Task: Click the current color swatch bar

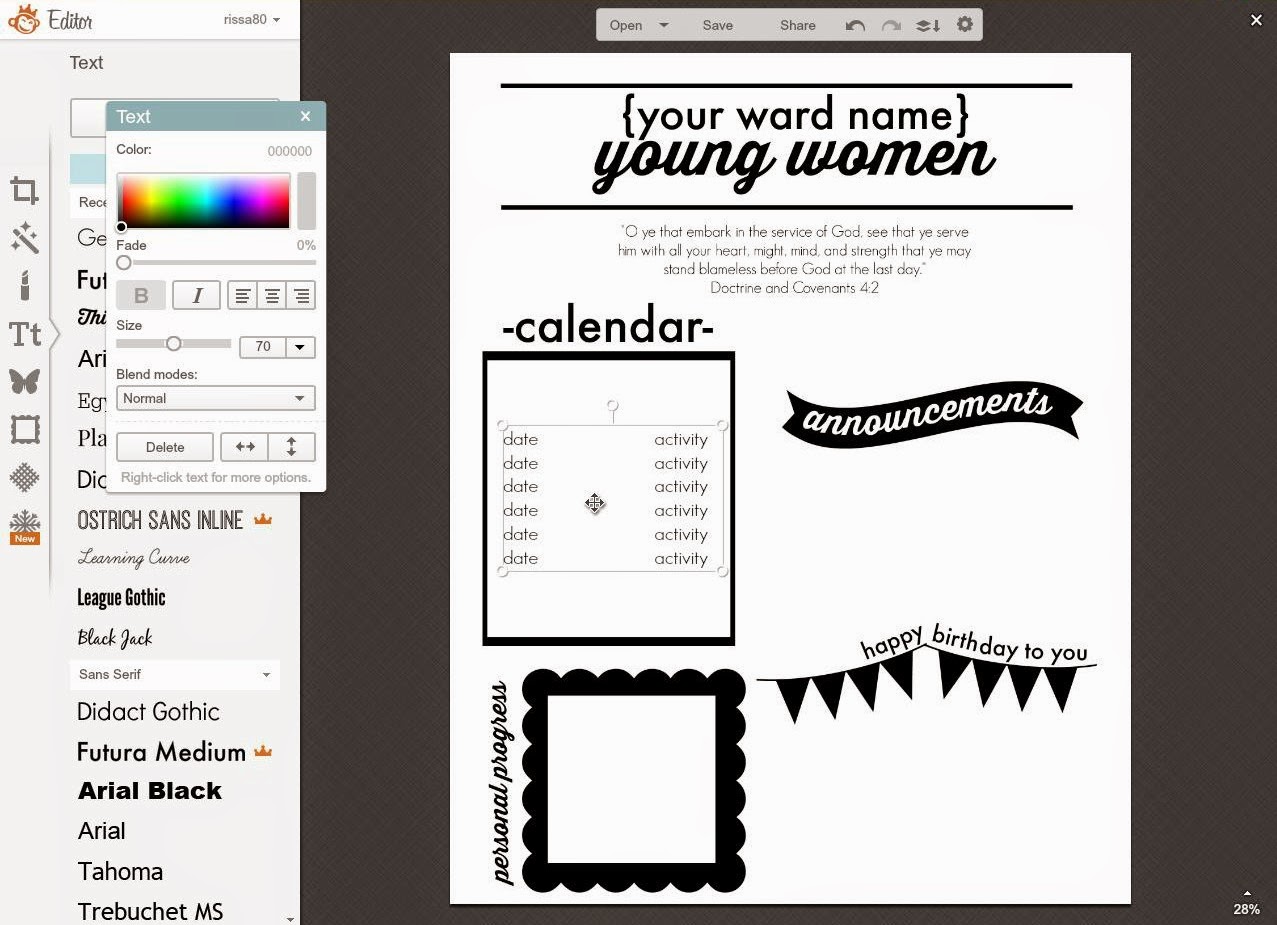Action: (306, 201)
